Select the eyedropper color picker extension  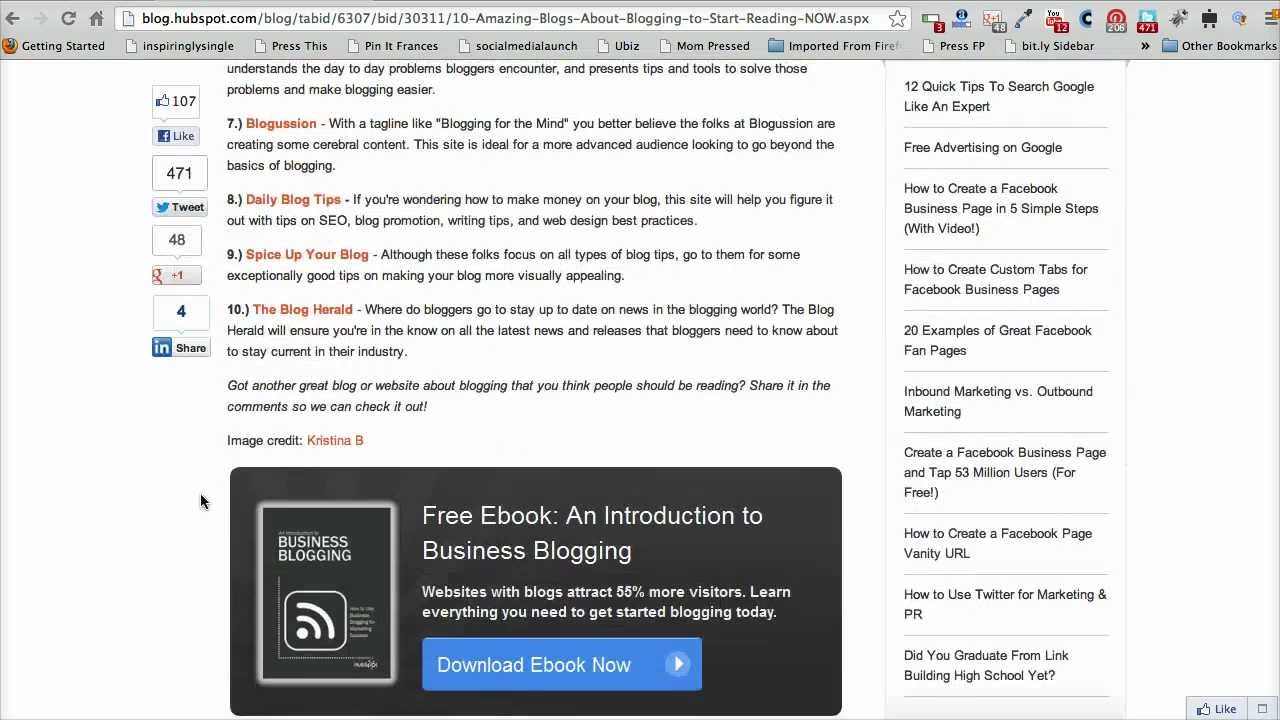click(x=1024, y=18)
